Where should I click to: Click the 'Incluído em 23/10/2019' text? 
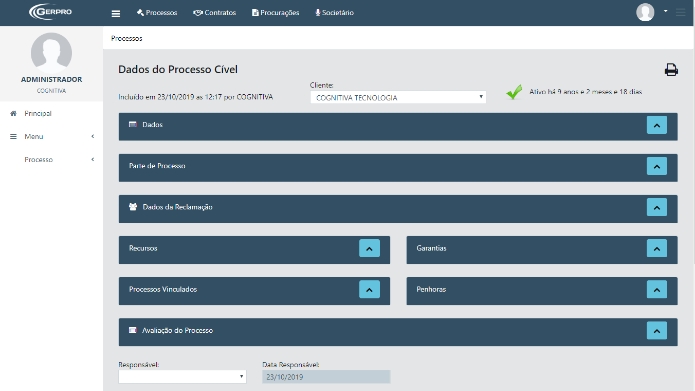click(x=195, y=97)
